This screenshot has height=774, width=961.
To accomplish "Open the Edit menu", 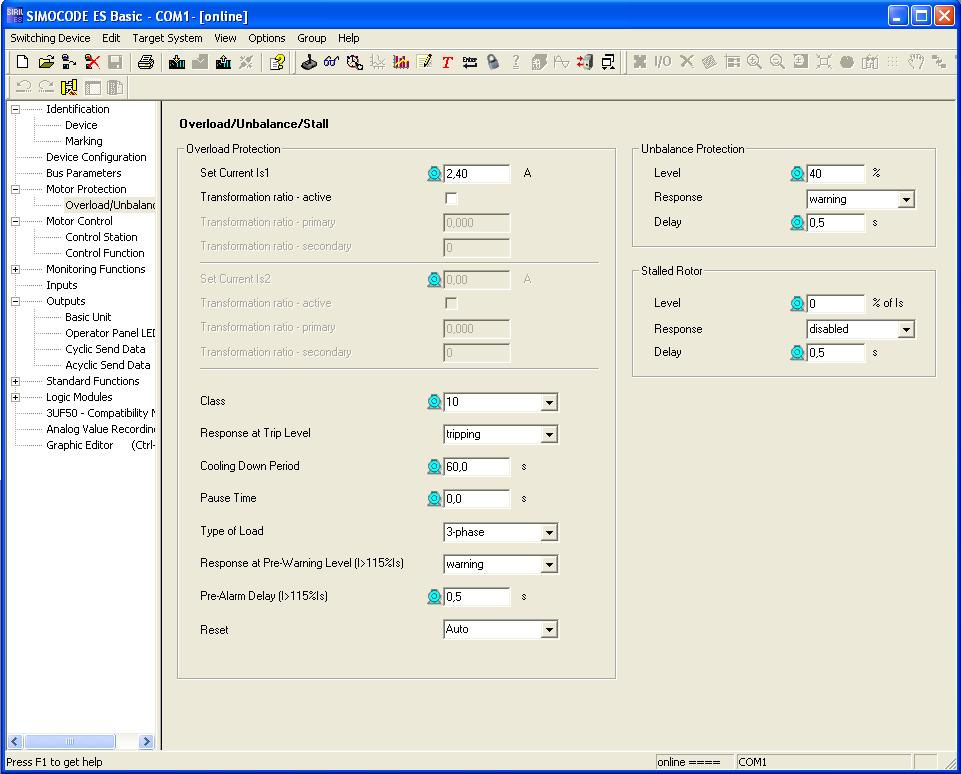I will pyautogui.click(x=111, y=38).
